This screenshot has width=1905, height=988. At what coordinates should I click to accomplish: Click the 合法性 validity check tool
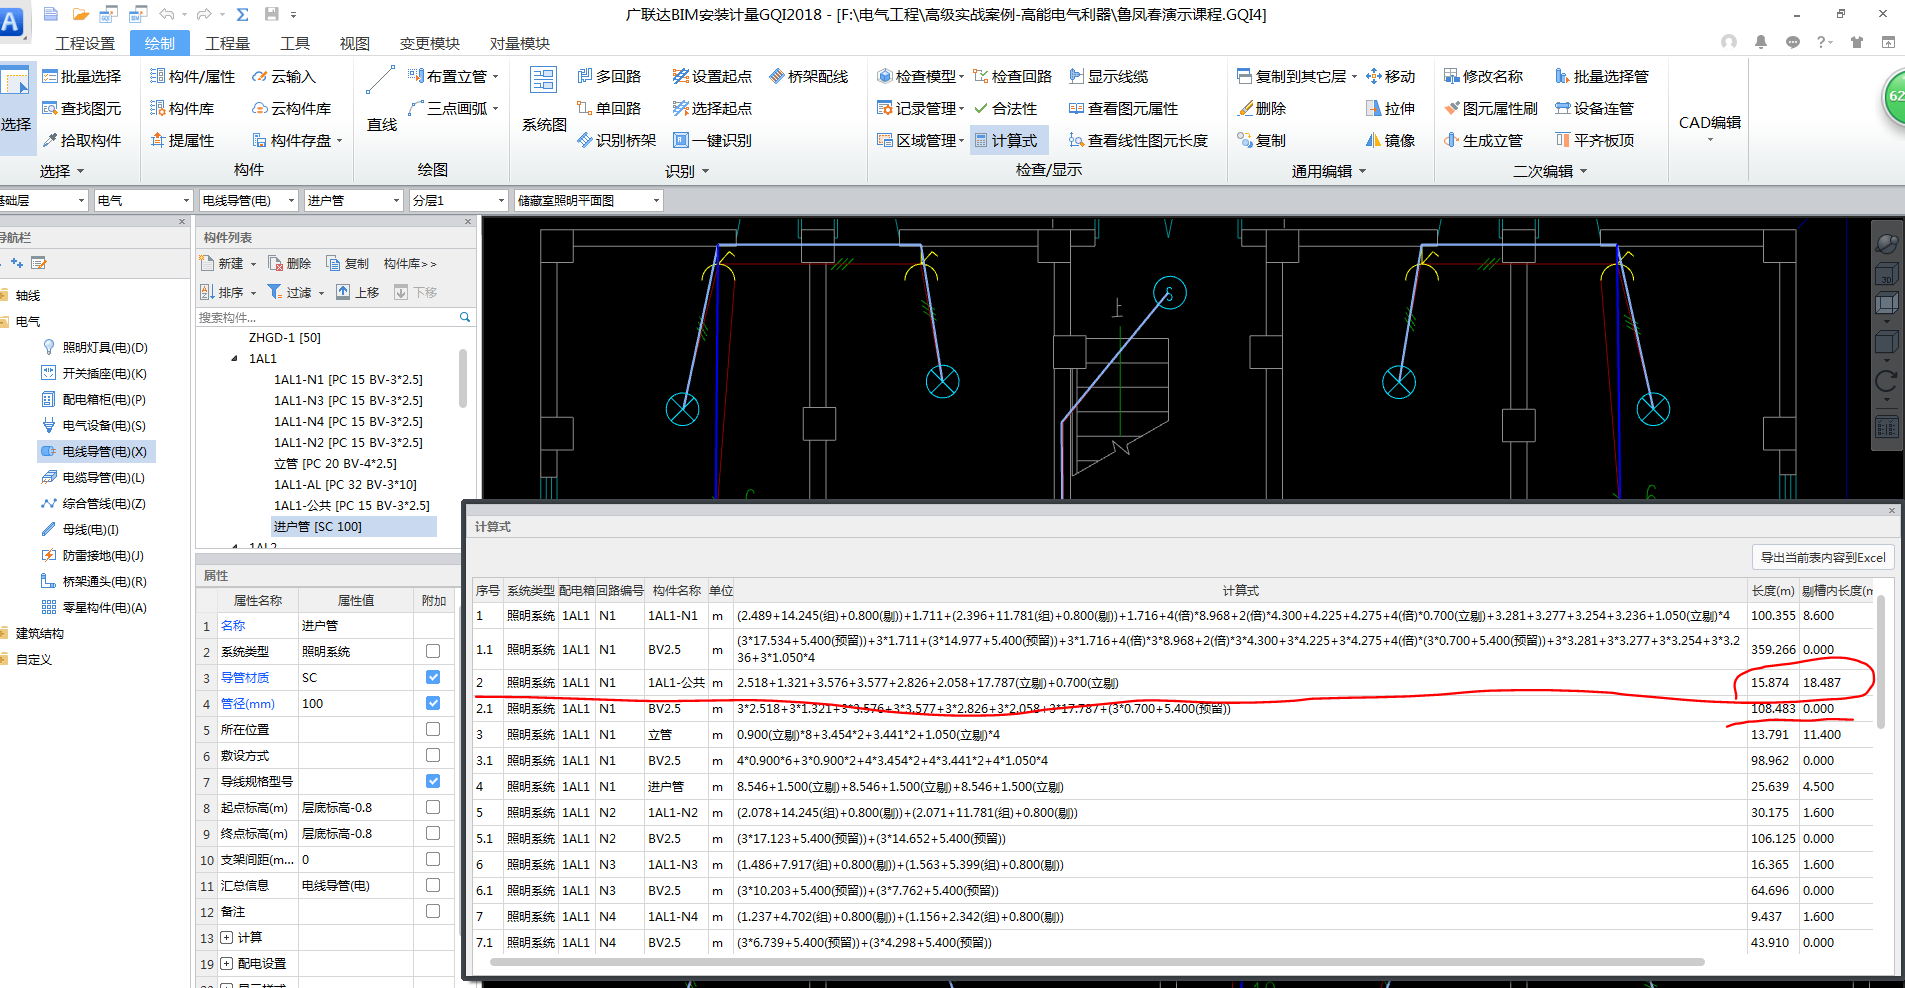1005,108
